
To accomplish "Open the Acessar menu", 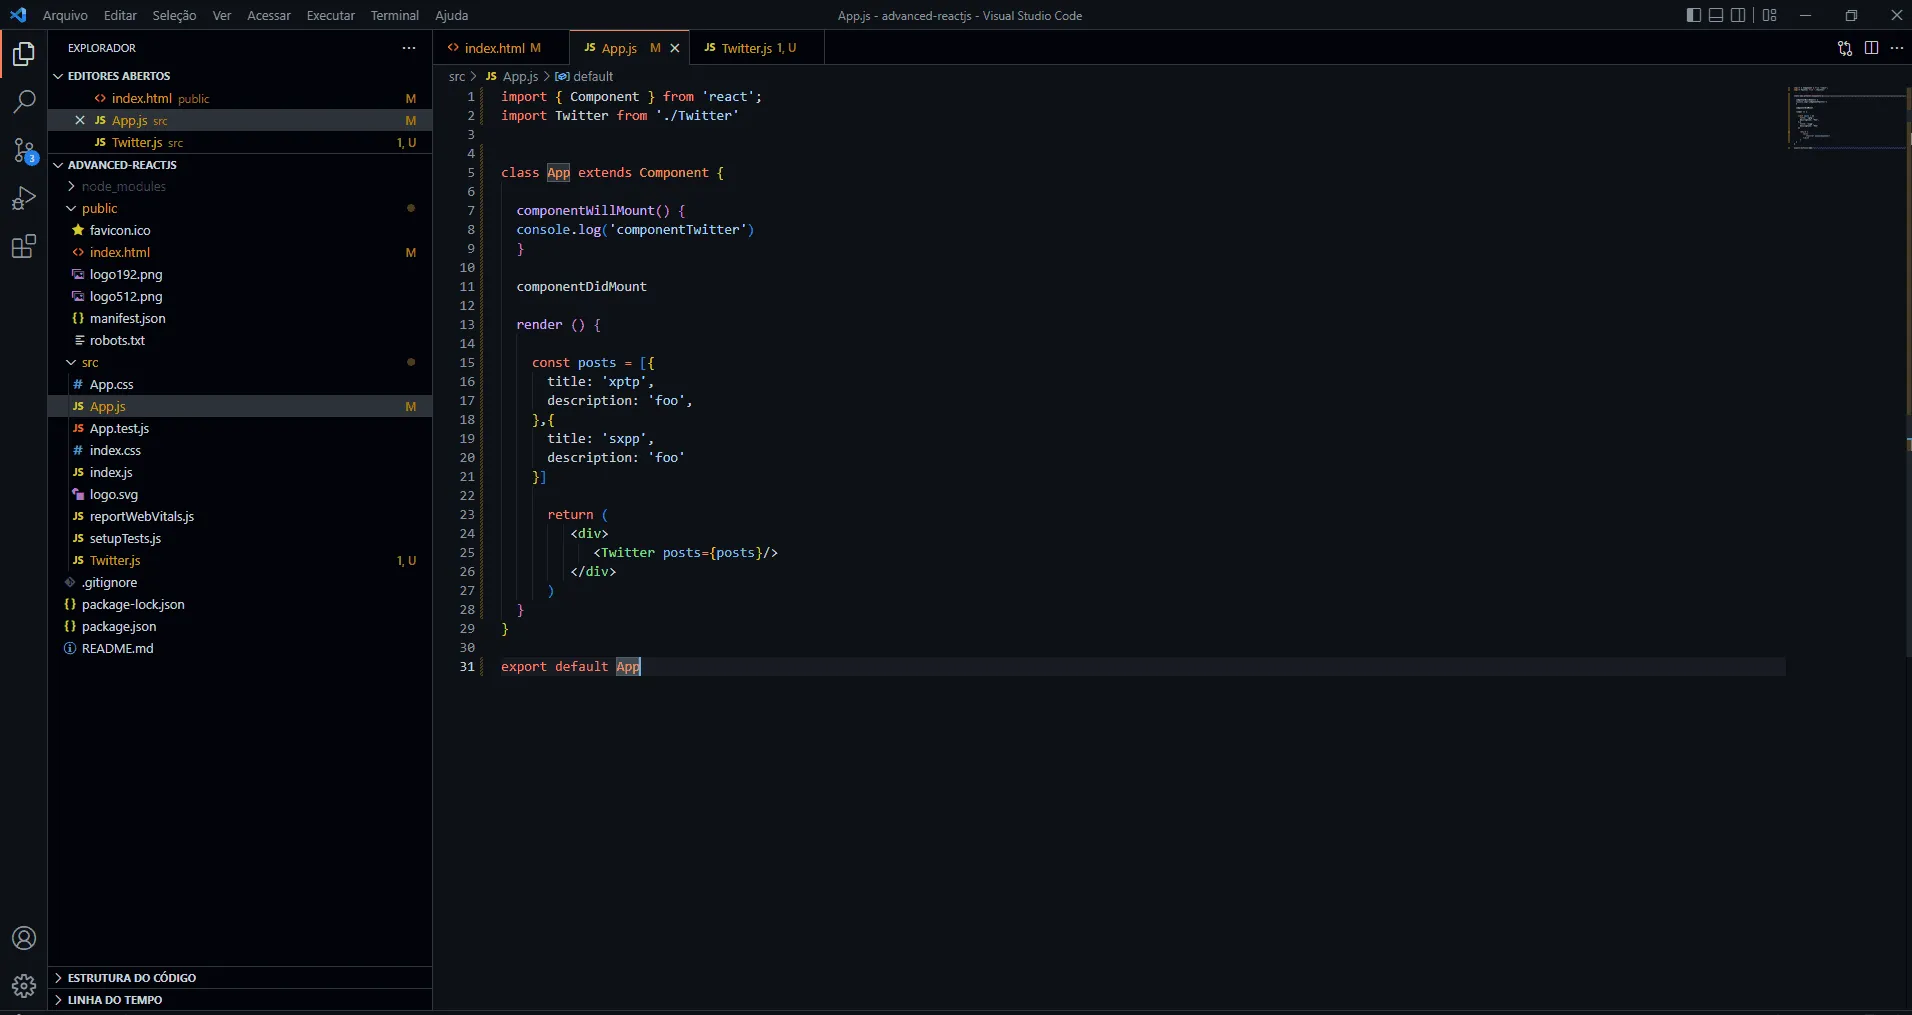I will click(x=269, y=15).
